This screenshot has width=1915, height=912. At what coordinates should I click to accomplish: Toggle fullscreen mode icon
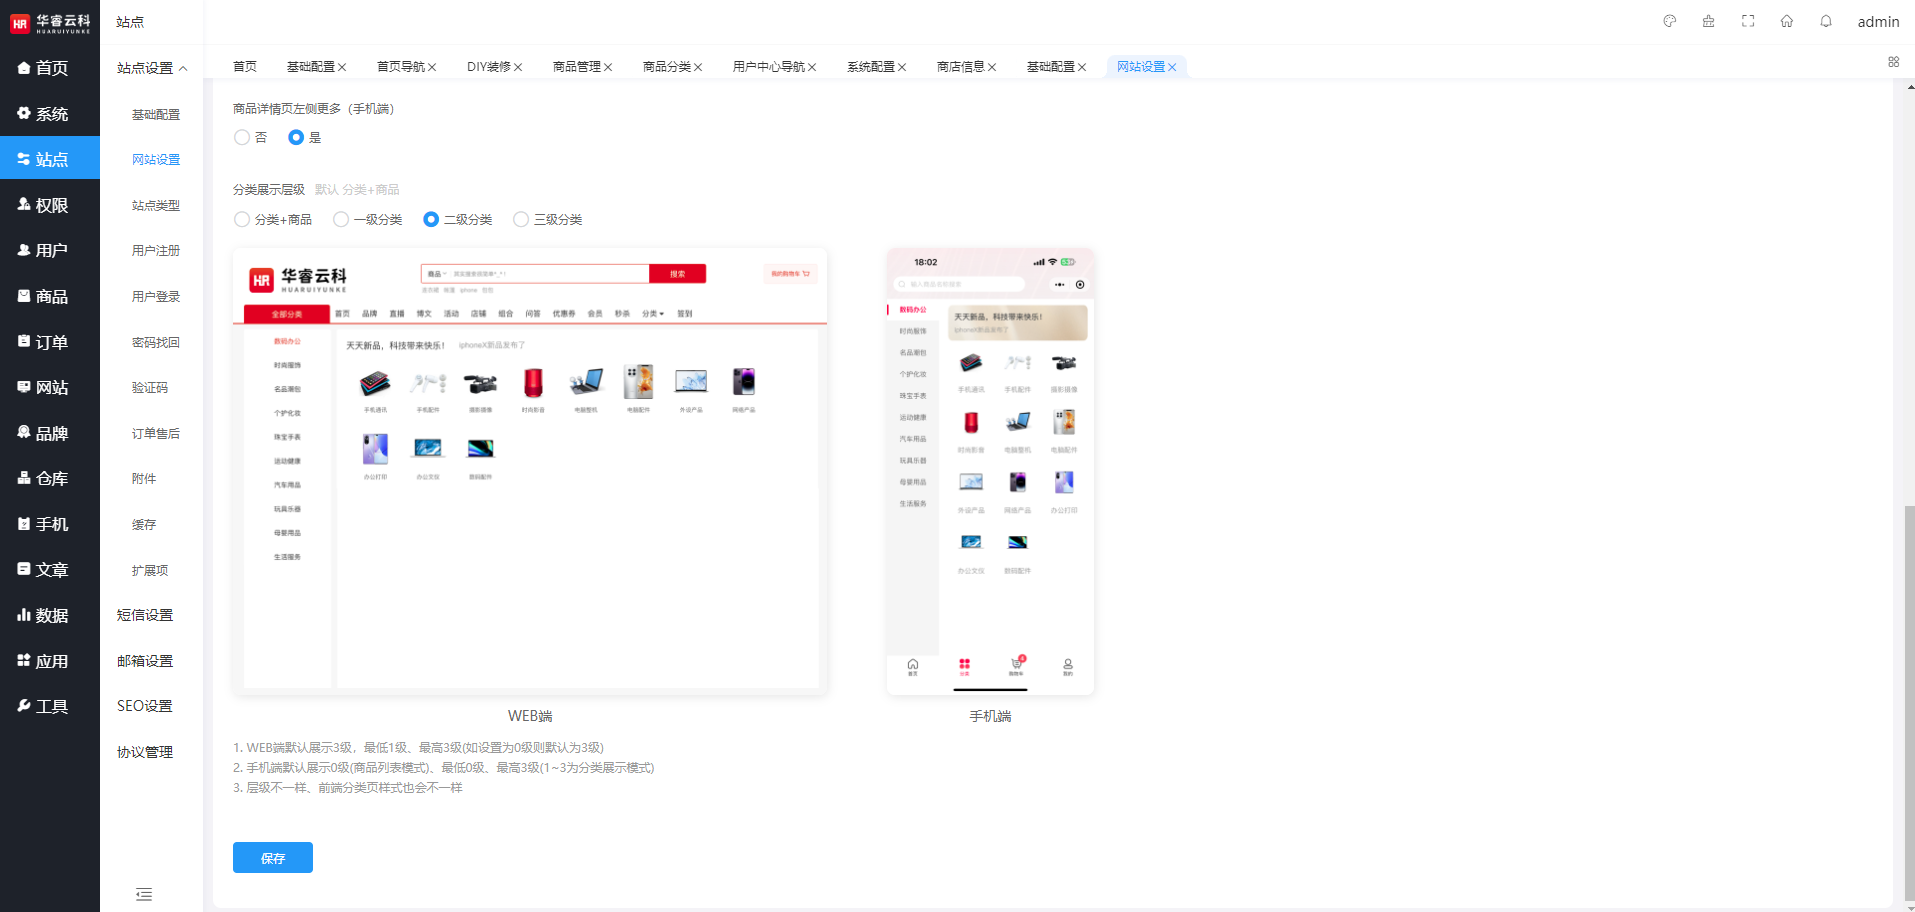tap(1748, 21)
